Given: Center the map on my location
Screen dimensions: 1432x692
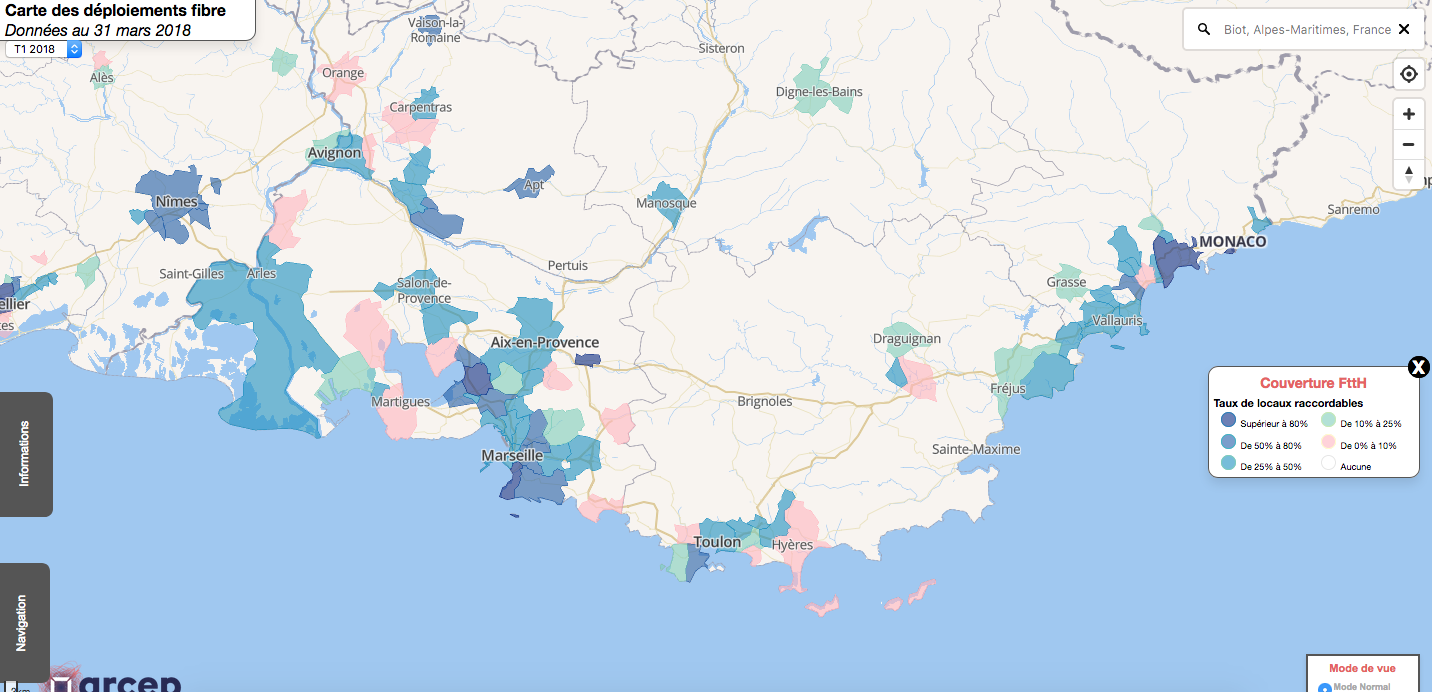Looking at the screenshot, I should 1409,74.
